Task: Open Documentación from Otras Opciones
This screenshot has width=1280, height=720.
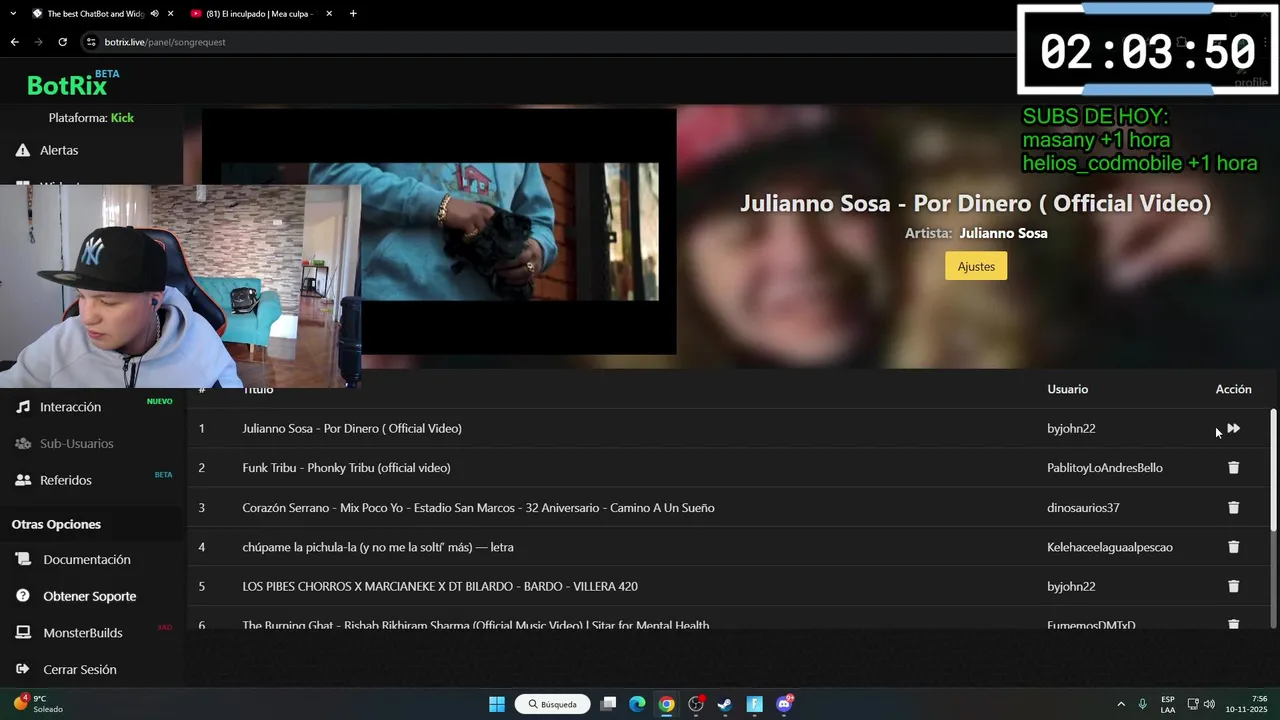Action: coord(86,559)
